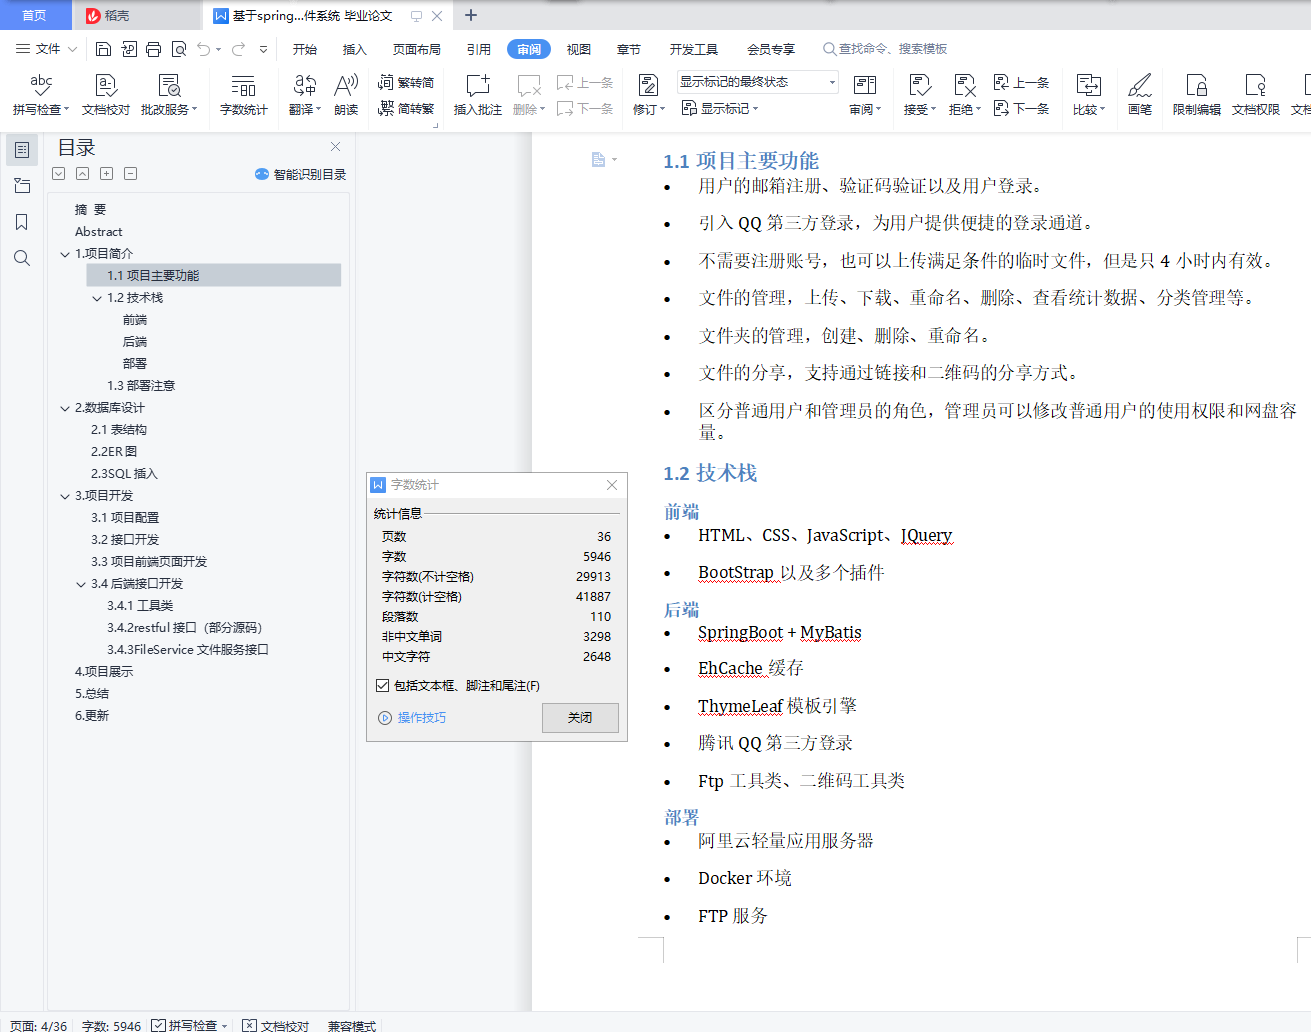The height and width of the screenshot is (1032, 1311).
Task: Switch to the 开始 ribbon tab
Action: (x=305, y=49)
